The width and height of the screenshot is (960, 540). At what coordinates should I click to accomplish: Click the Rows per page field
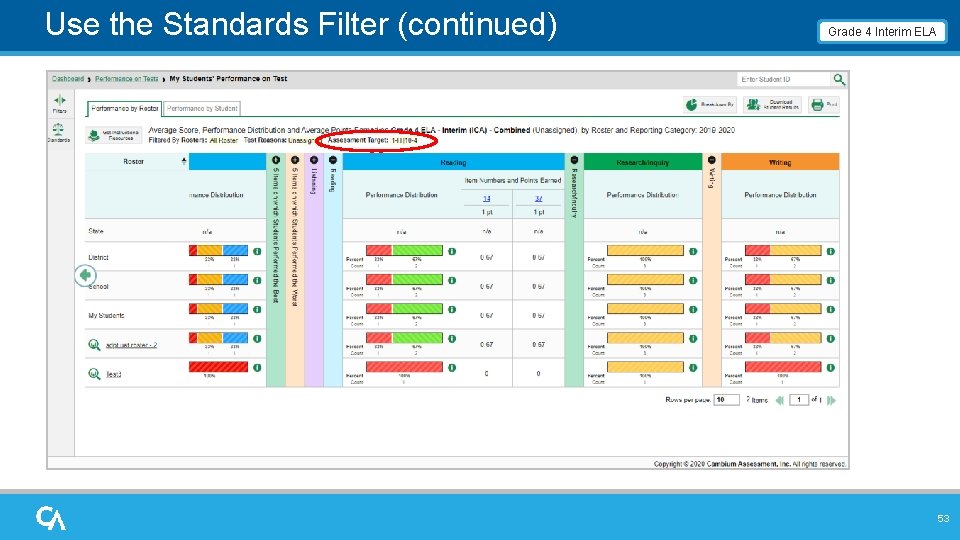click(727, 400)
